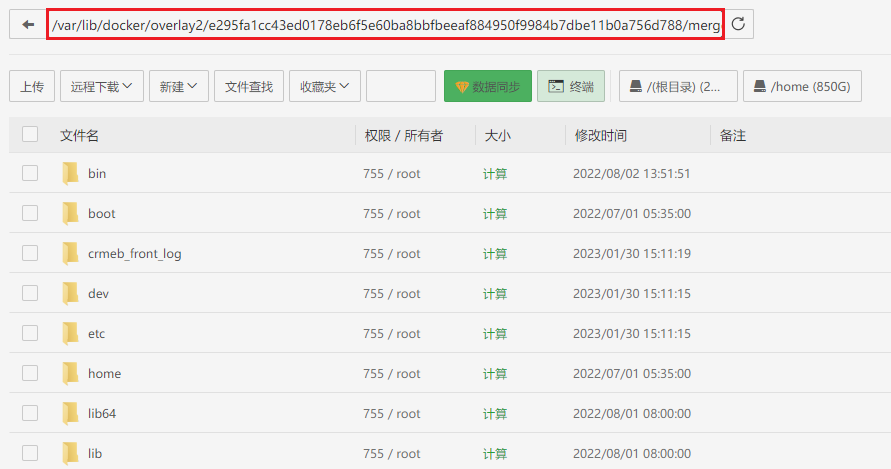
Task: Check the box for dev folder
Action: [30, 293]
